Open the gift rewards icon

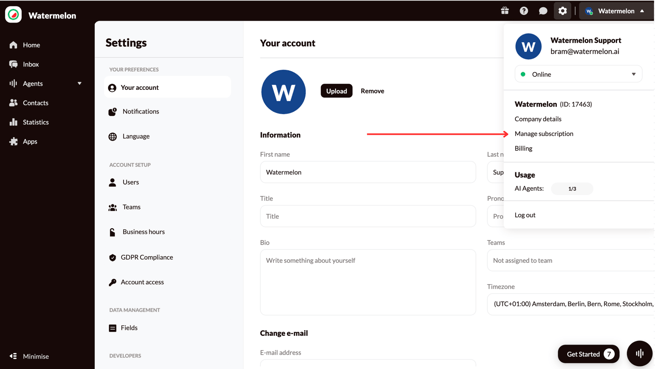tap(505, 11)
